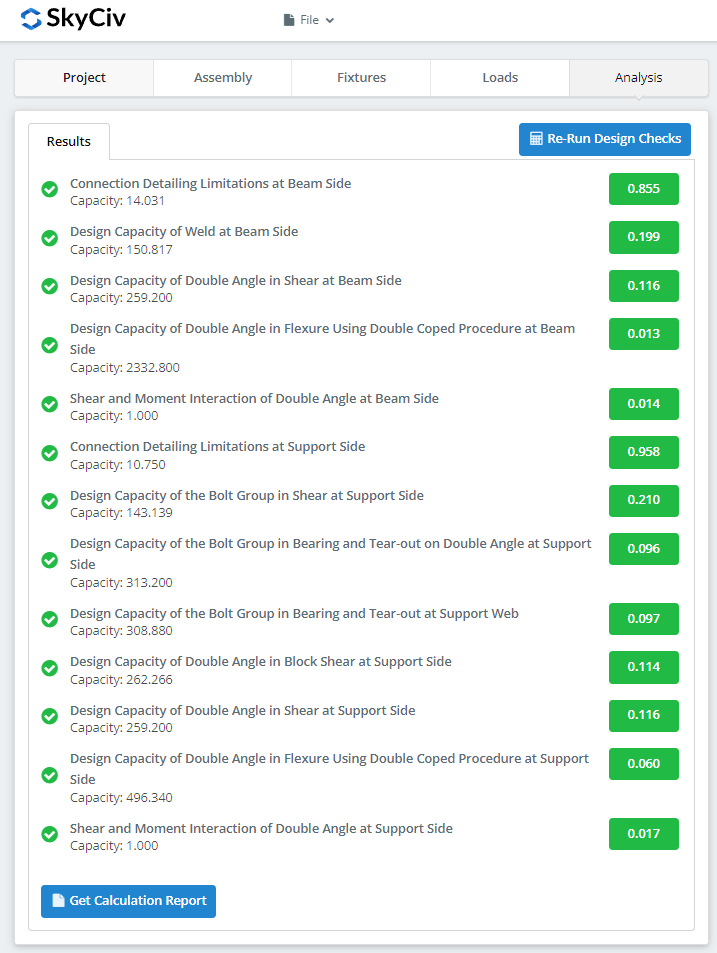Image resolution: width=717 pixels, height=953 pixels.
Task: Go to the Fixtures tab
Action: 361,78
